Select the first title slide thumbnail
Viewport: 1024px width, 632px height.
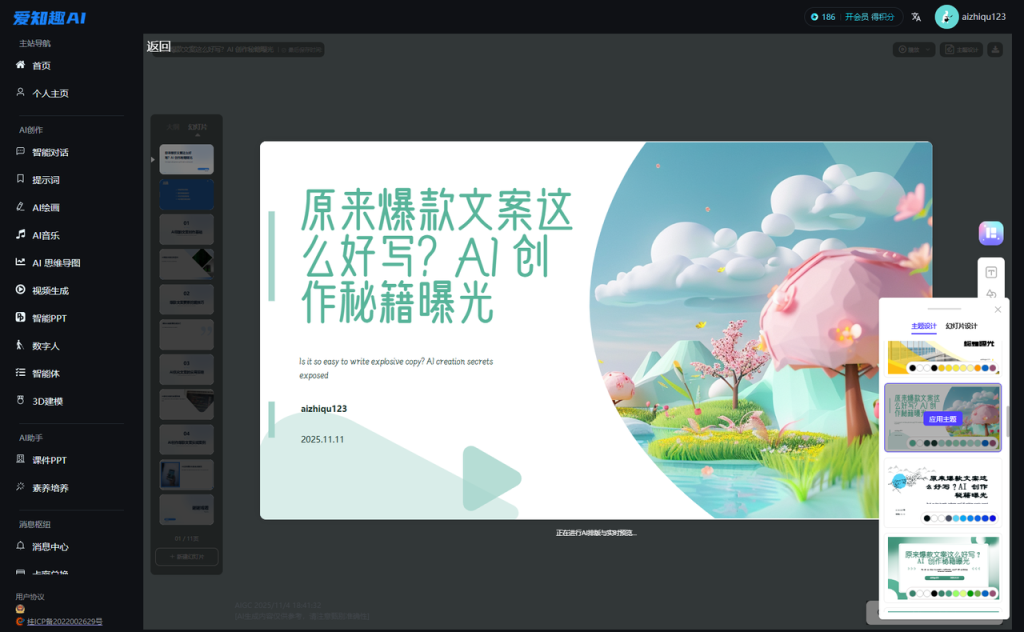(187, 159)
